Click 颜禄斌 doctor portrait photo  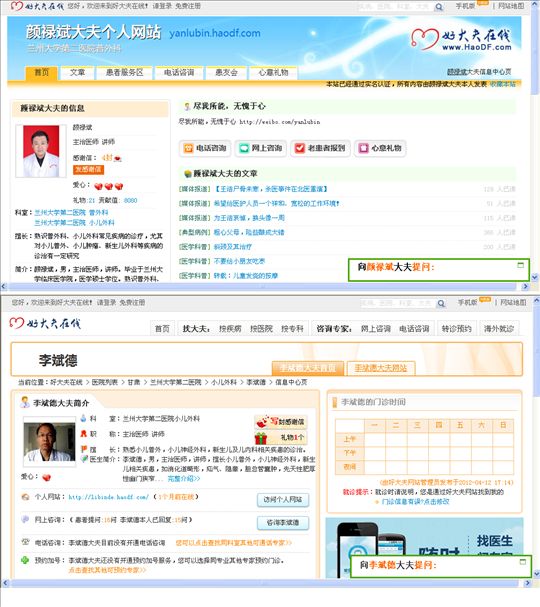41,151
